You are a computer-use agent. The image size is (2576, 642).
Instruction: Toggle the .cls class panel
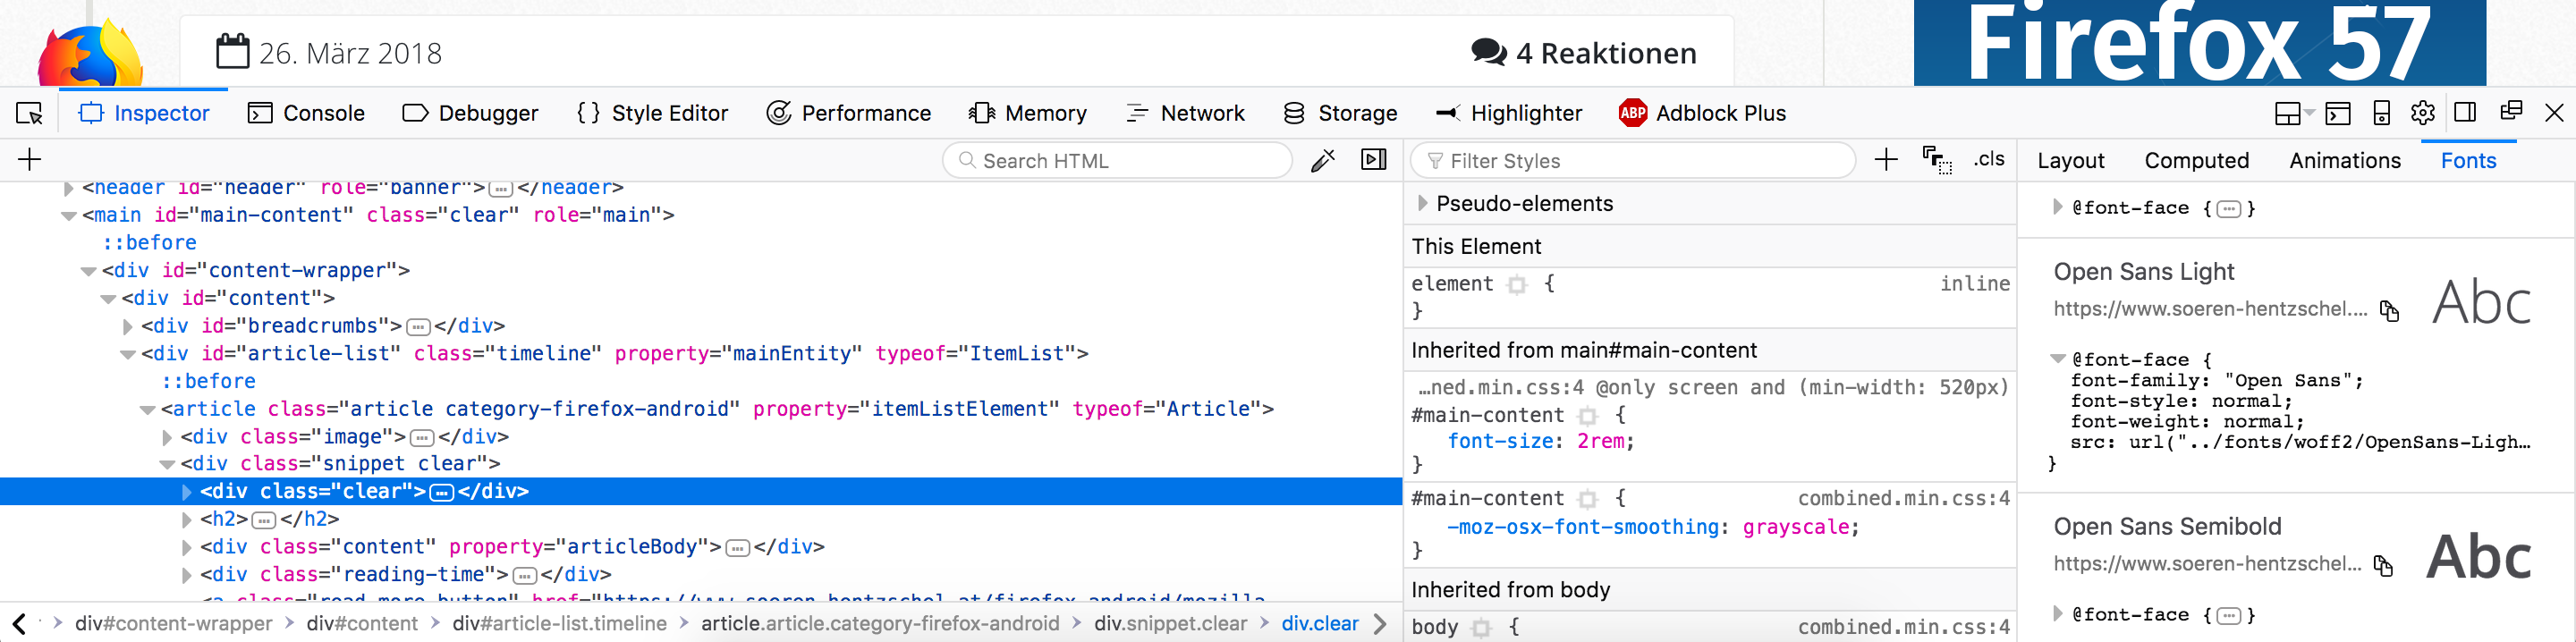(x=1989, y=160)
